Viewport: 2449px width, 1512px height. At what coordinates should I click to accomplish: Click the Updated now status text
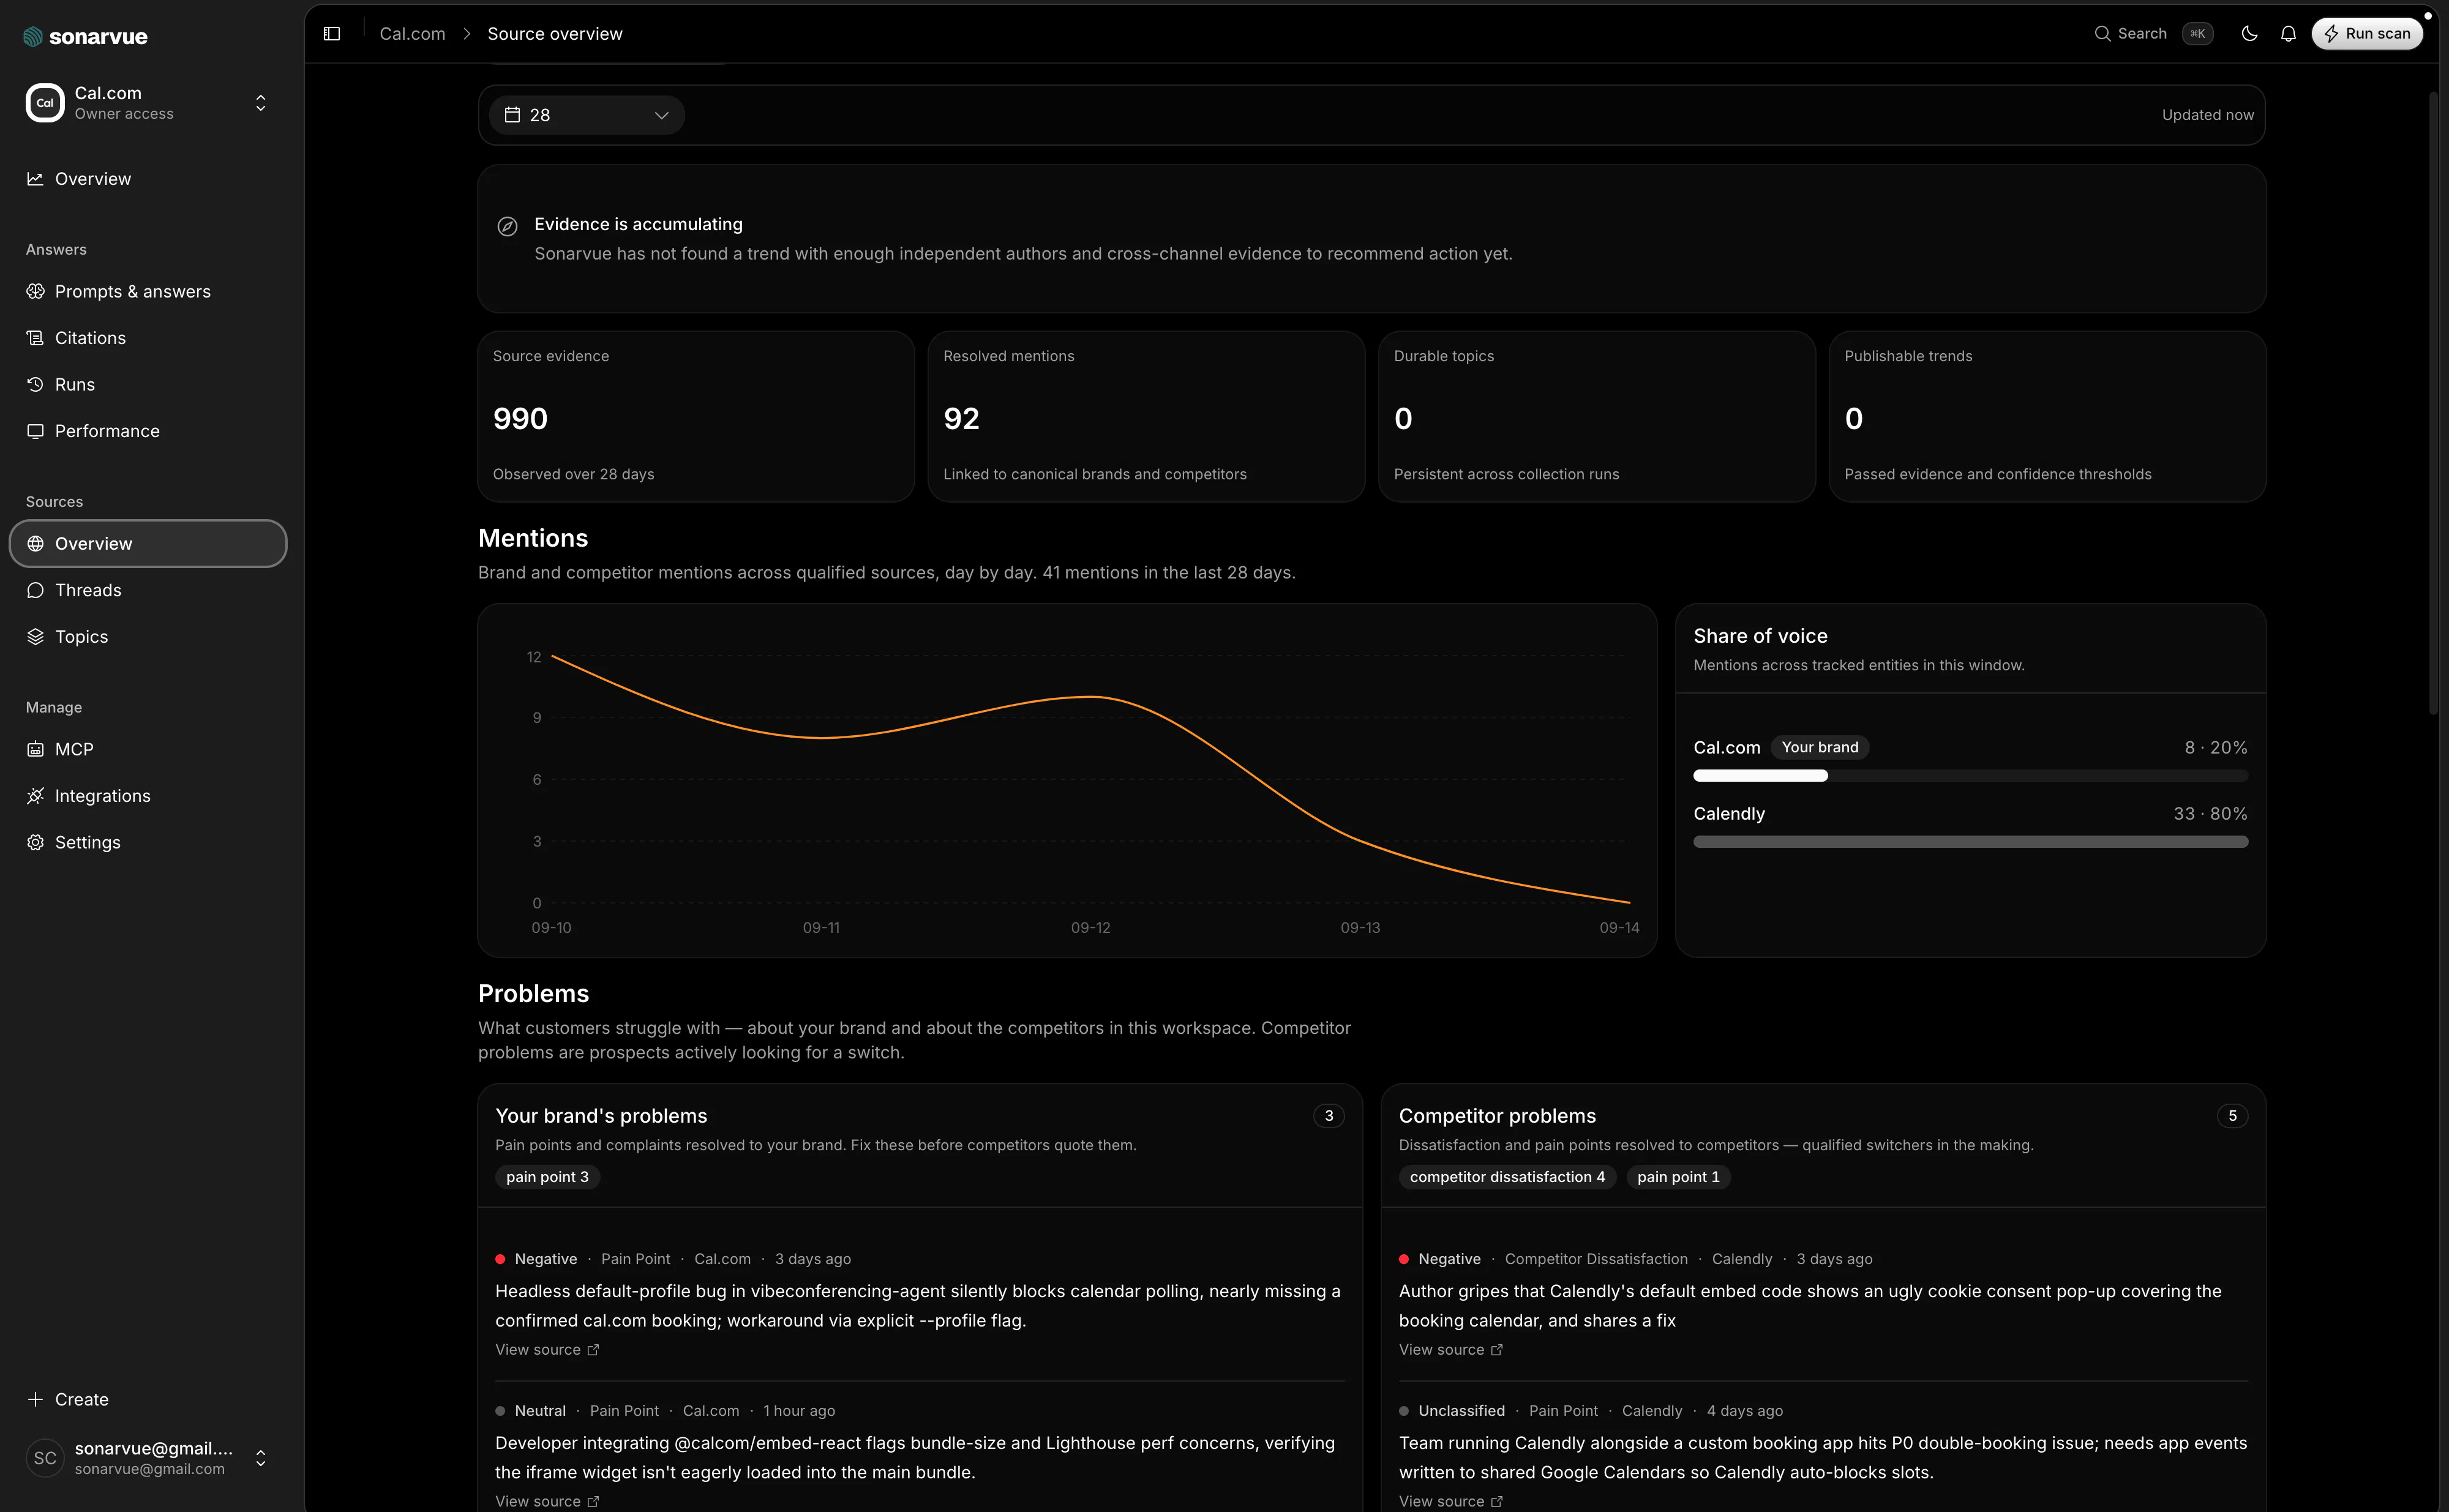coord(2207,115)
